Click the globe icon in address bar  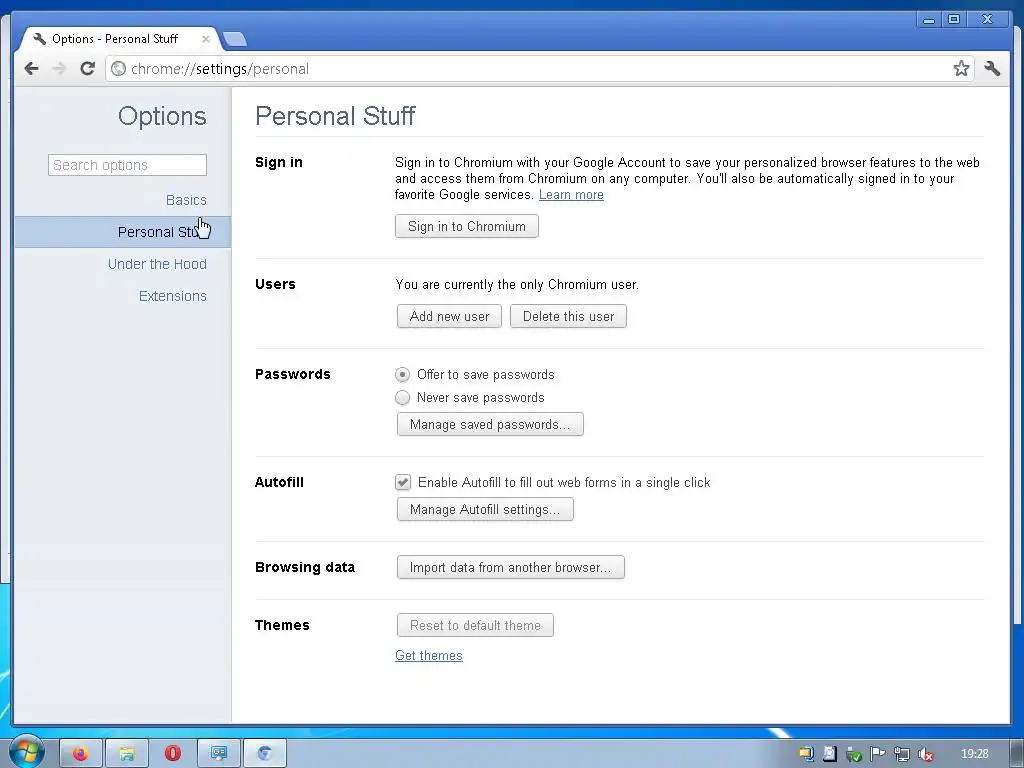118,69
